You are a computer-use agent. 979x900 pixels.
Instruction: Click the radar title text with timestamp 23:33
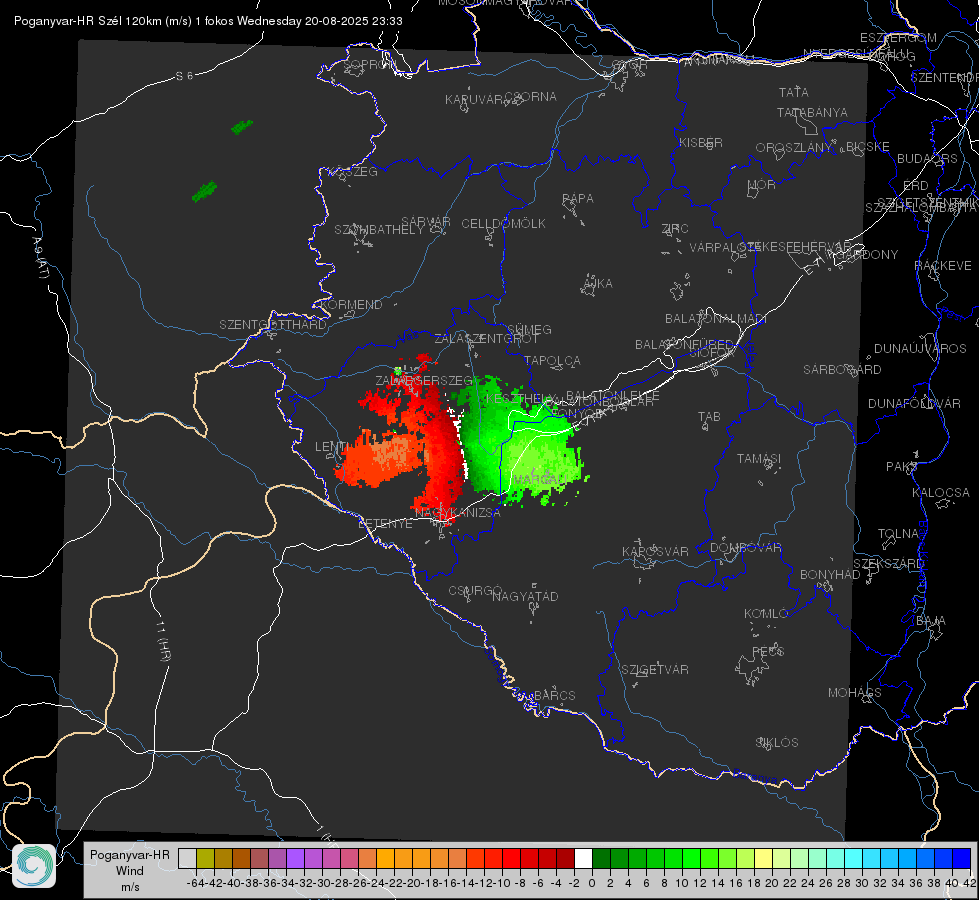208,21
